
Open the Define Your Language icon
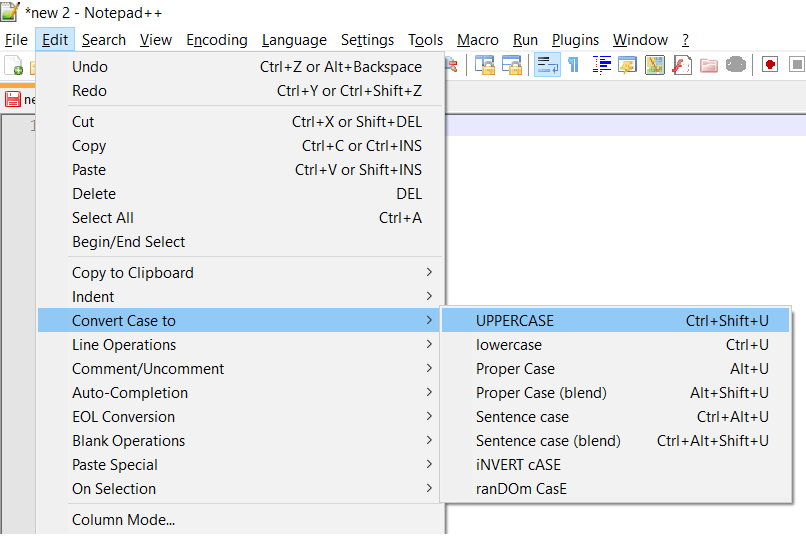coord(628,65)
